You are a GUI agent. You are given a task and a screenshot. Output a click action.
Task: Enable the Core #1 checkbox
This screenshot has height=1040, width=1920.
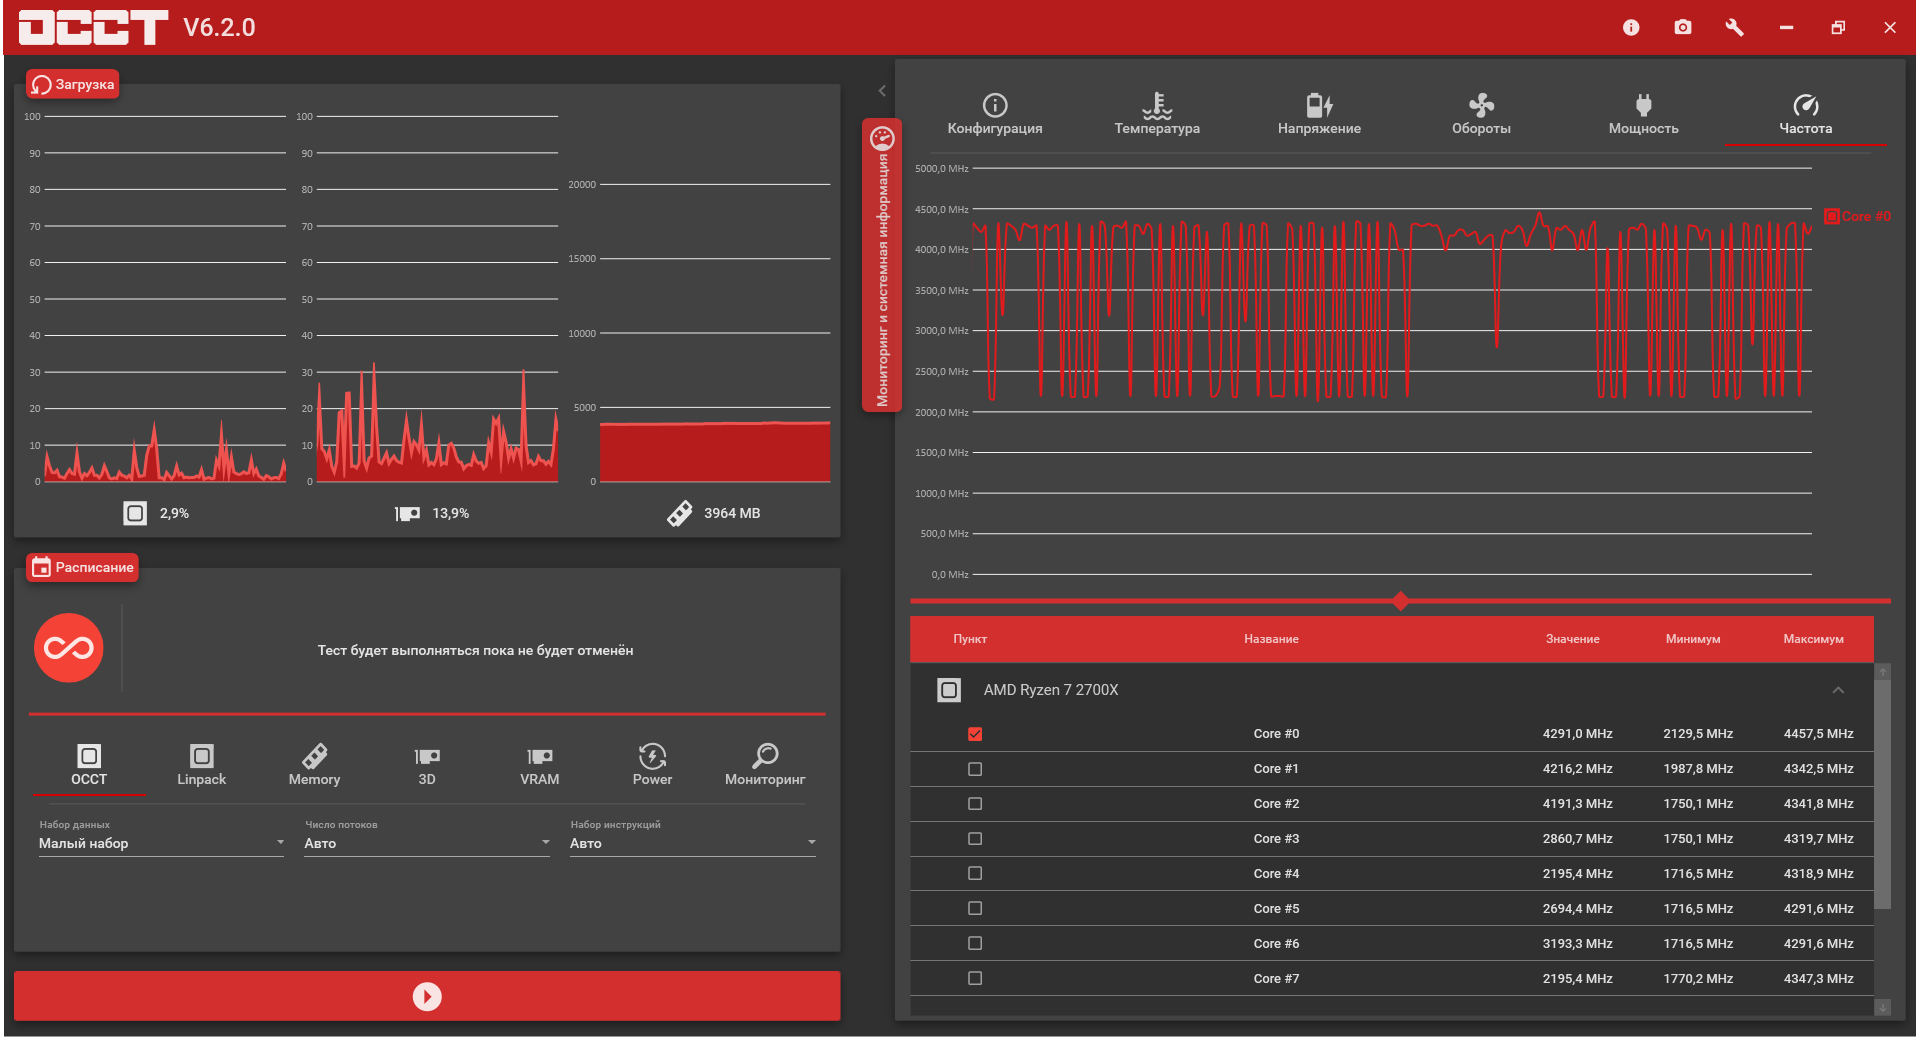975,769
